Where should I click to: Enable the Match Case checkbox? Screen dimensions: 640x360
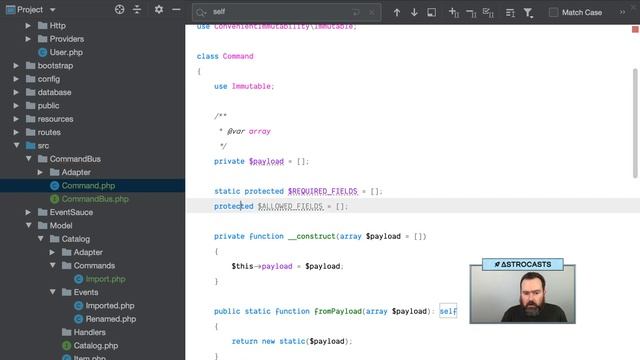pyautogui.click(x=553, y=12)
